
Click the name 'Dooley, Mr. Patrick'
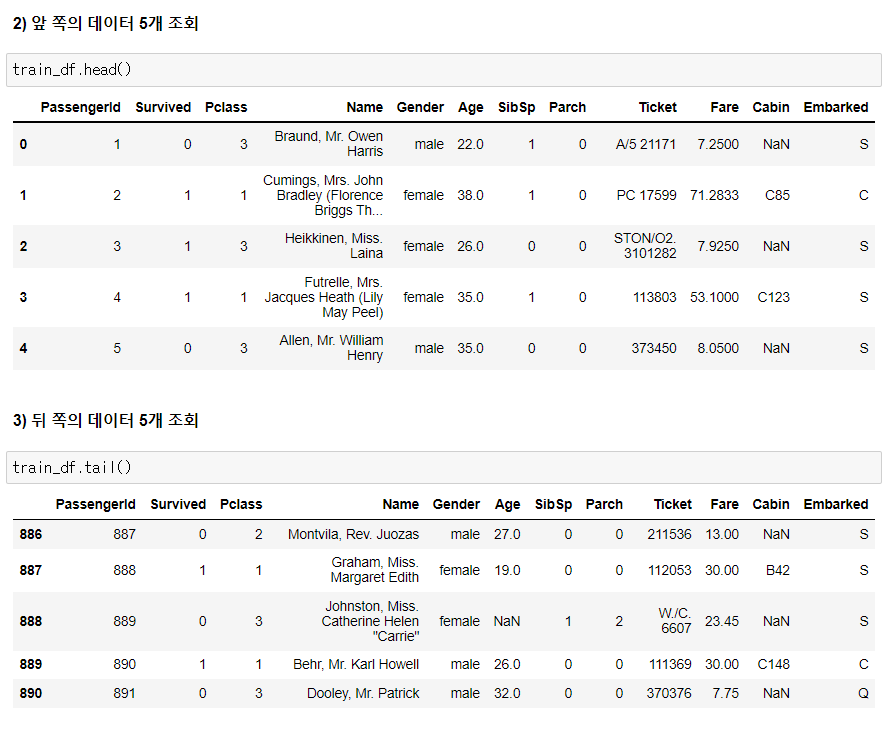363,694
